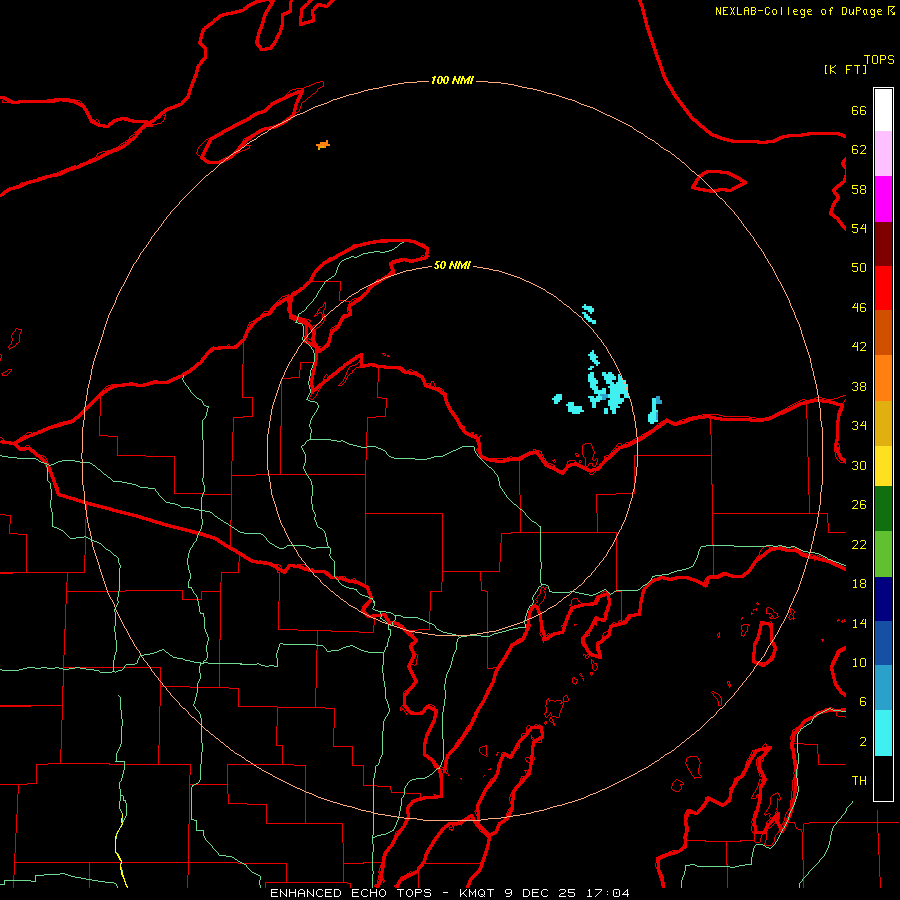Click the dark orange swatch near 42
Image resolution: width=900 pixels, height=900 pixels.
[x=883, y=332]
